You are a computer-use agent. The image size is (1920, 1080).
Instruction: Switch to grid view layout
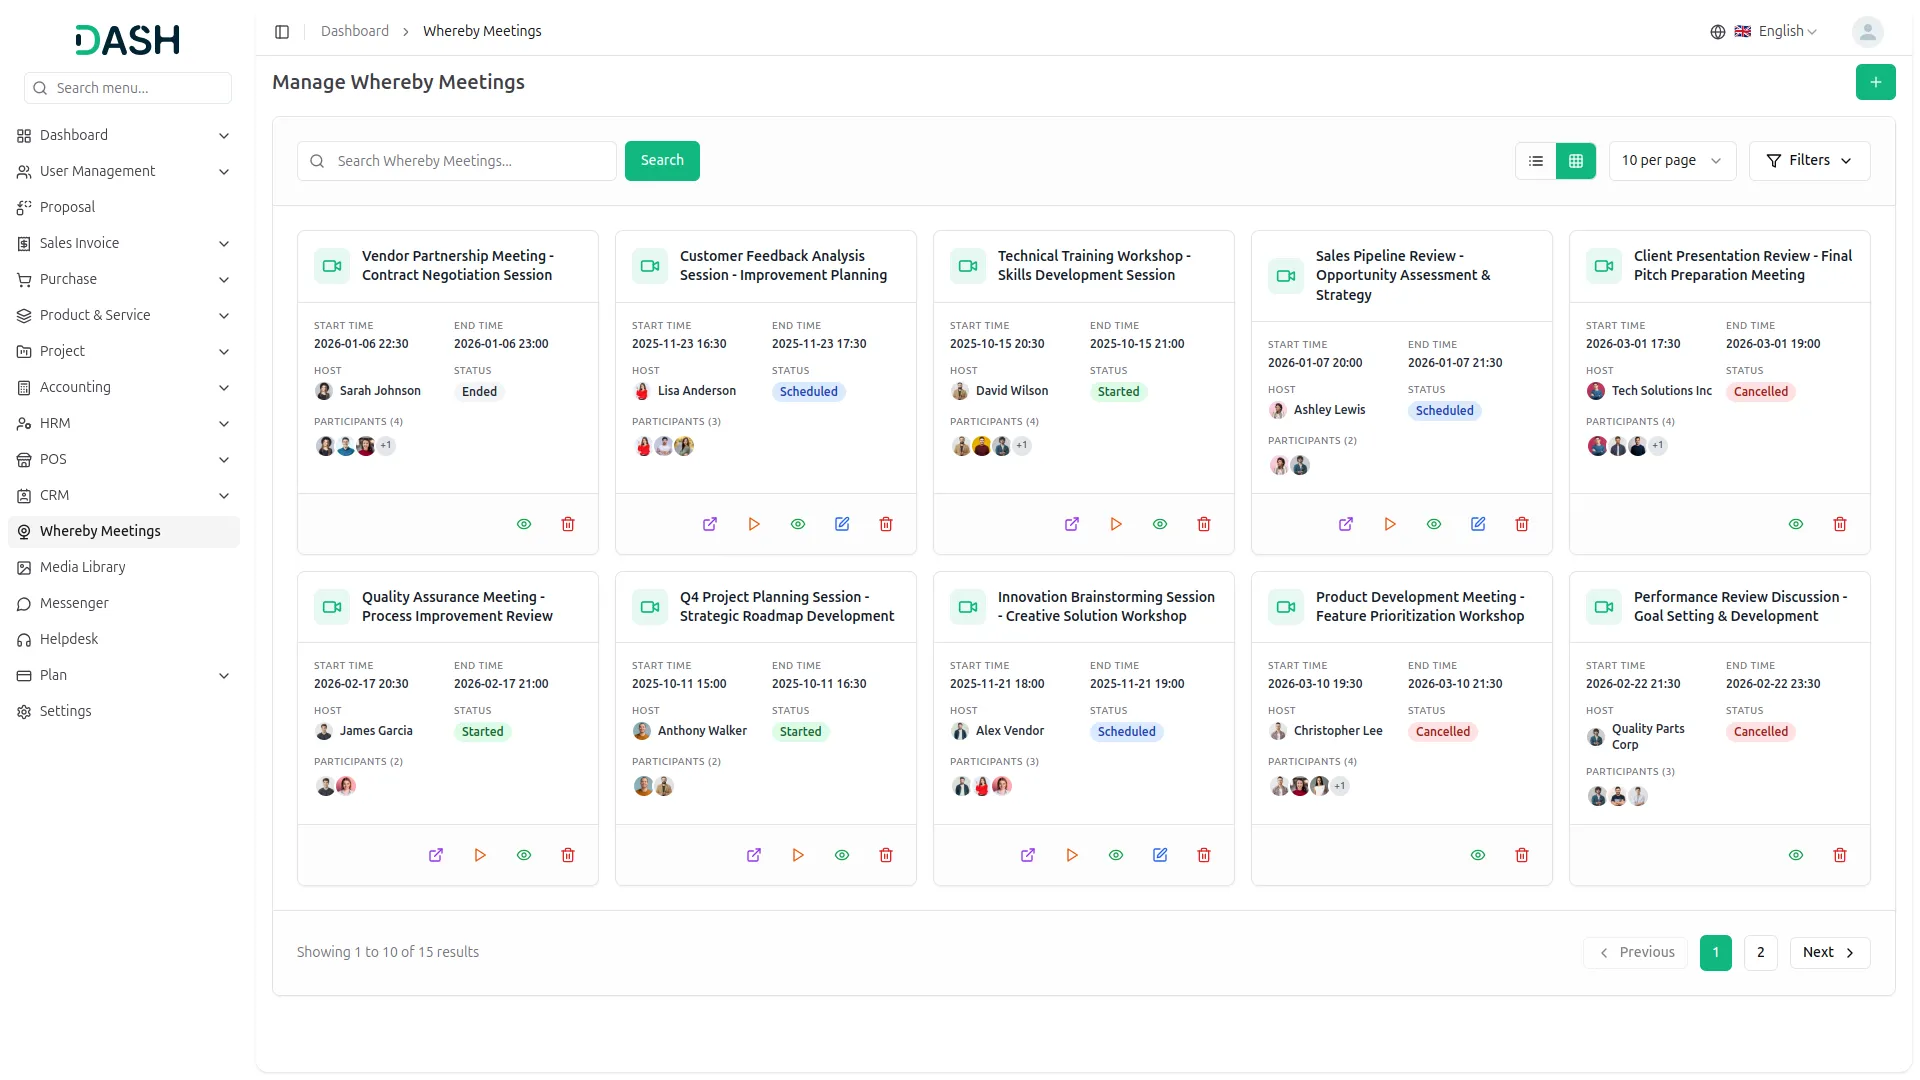point(1576,161)
